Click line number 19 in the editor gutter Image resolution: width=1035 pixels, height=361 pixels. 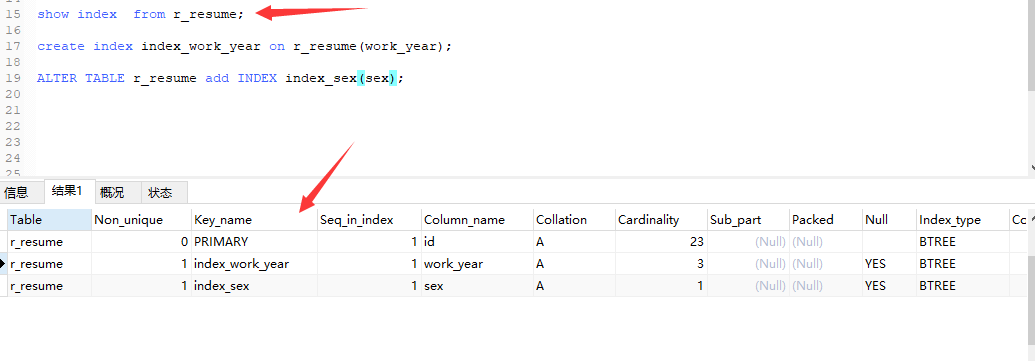click(x=13, y=78)
